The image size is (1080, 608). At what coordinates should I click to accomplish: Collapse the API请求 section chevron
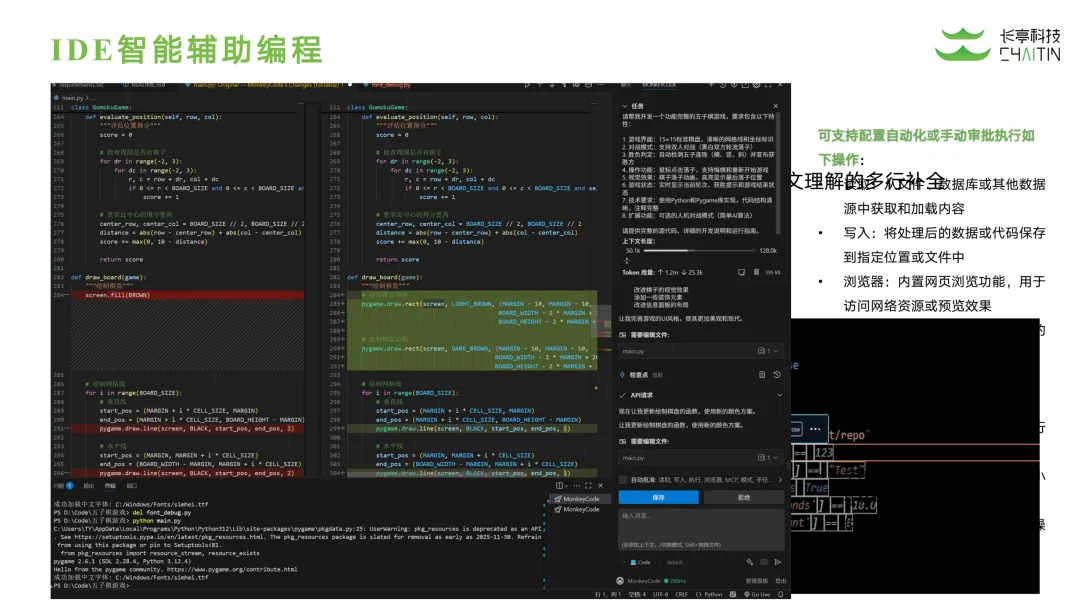tap(780, 395)
